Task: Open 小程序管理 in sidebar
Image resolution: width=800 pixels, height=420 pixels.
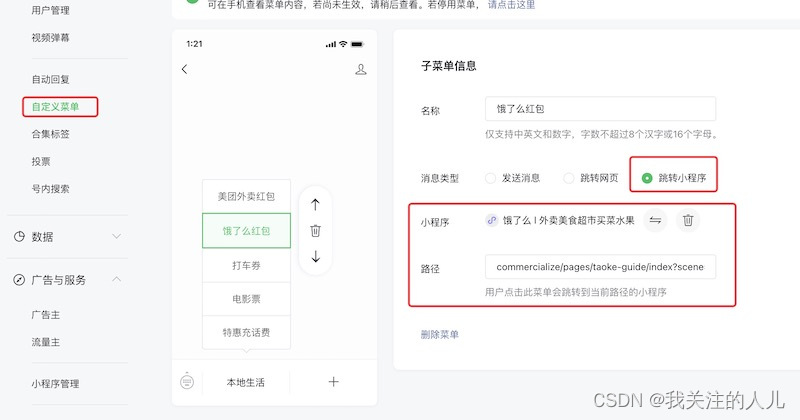Action: (56, 384)
